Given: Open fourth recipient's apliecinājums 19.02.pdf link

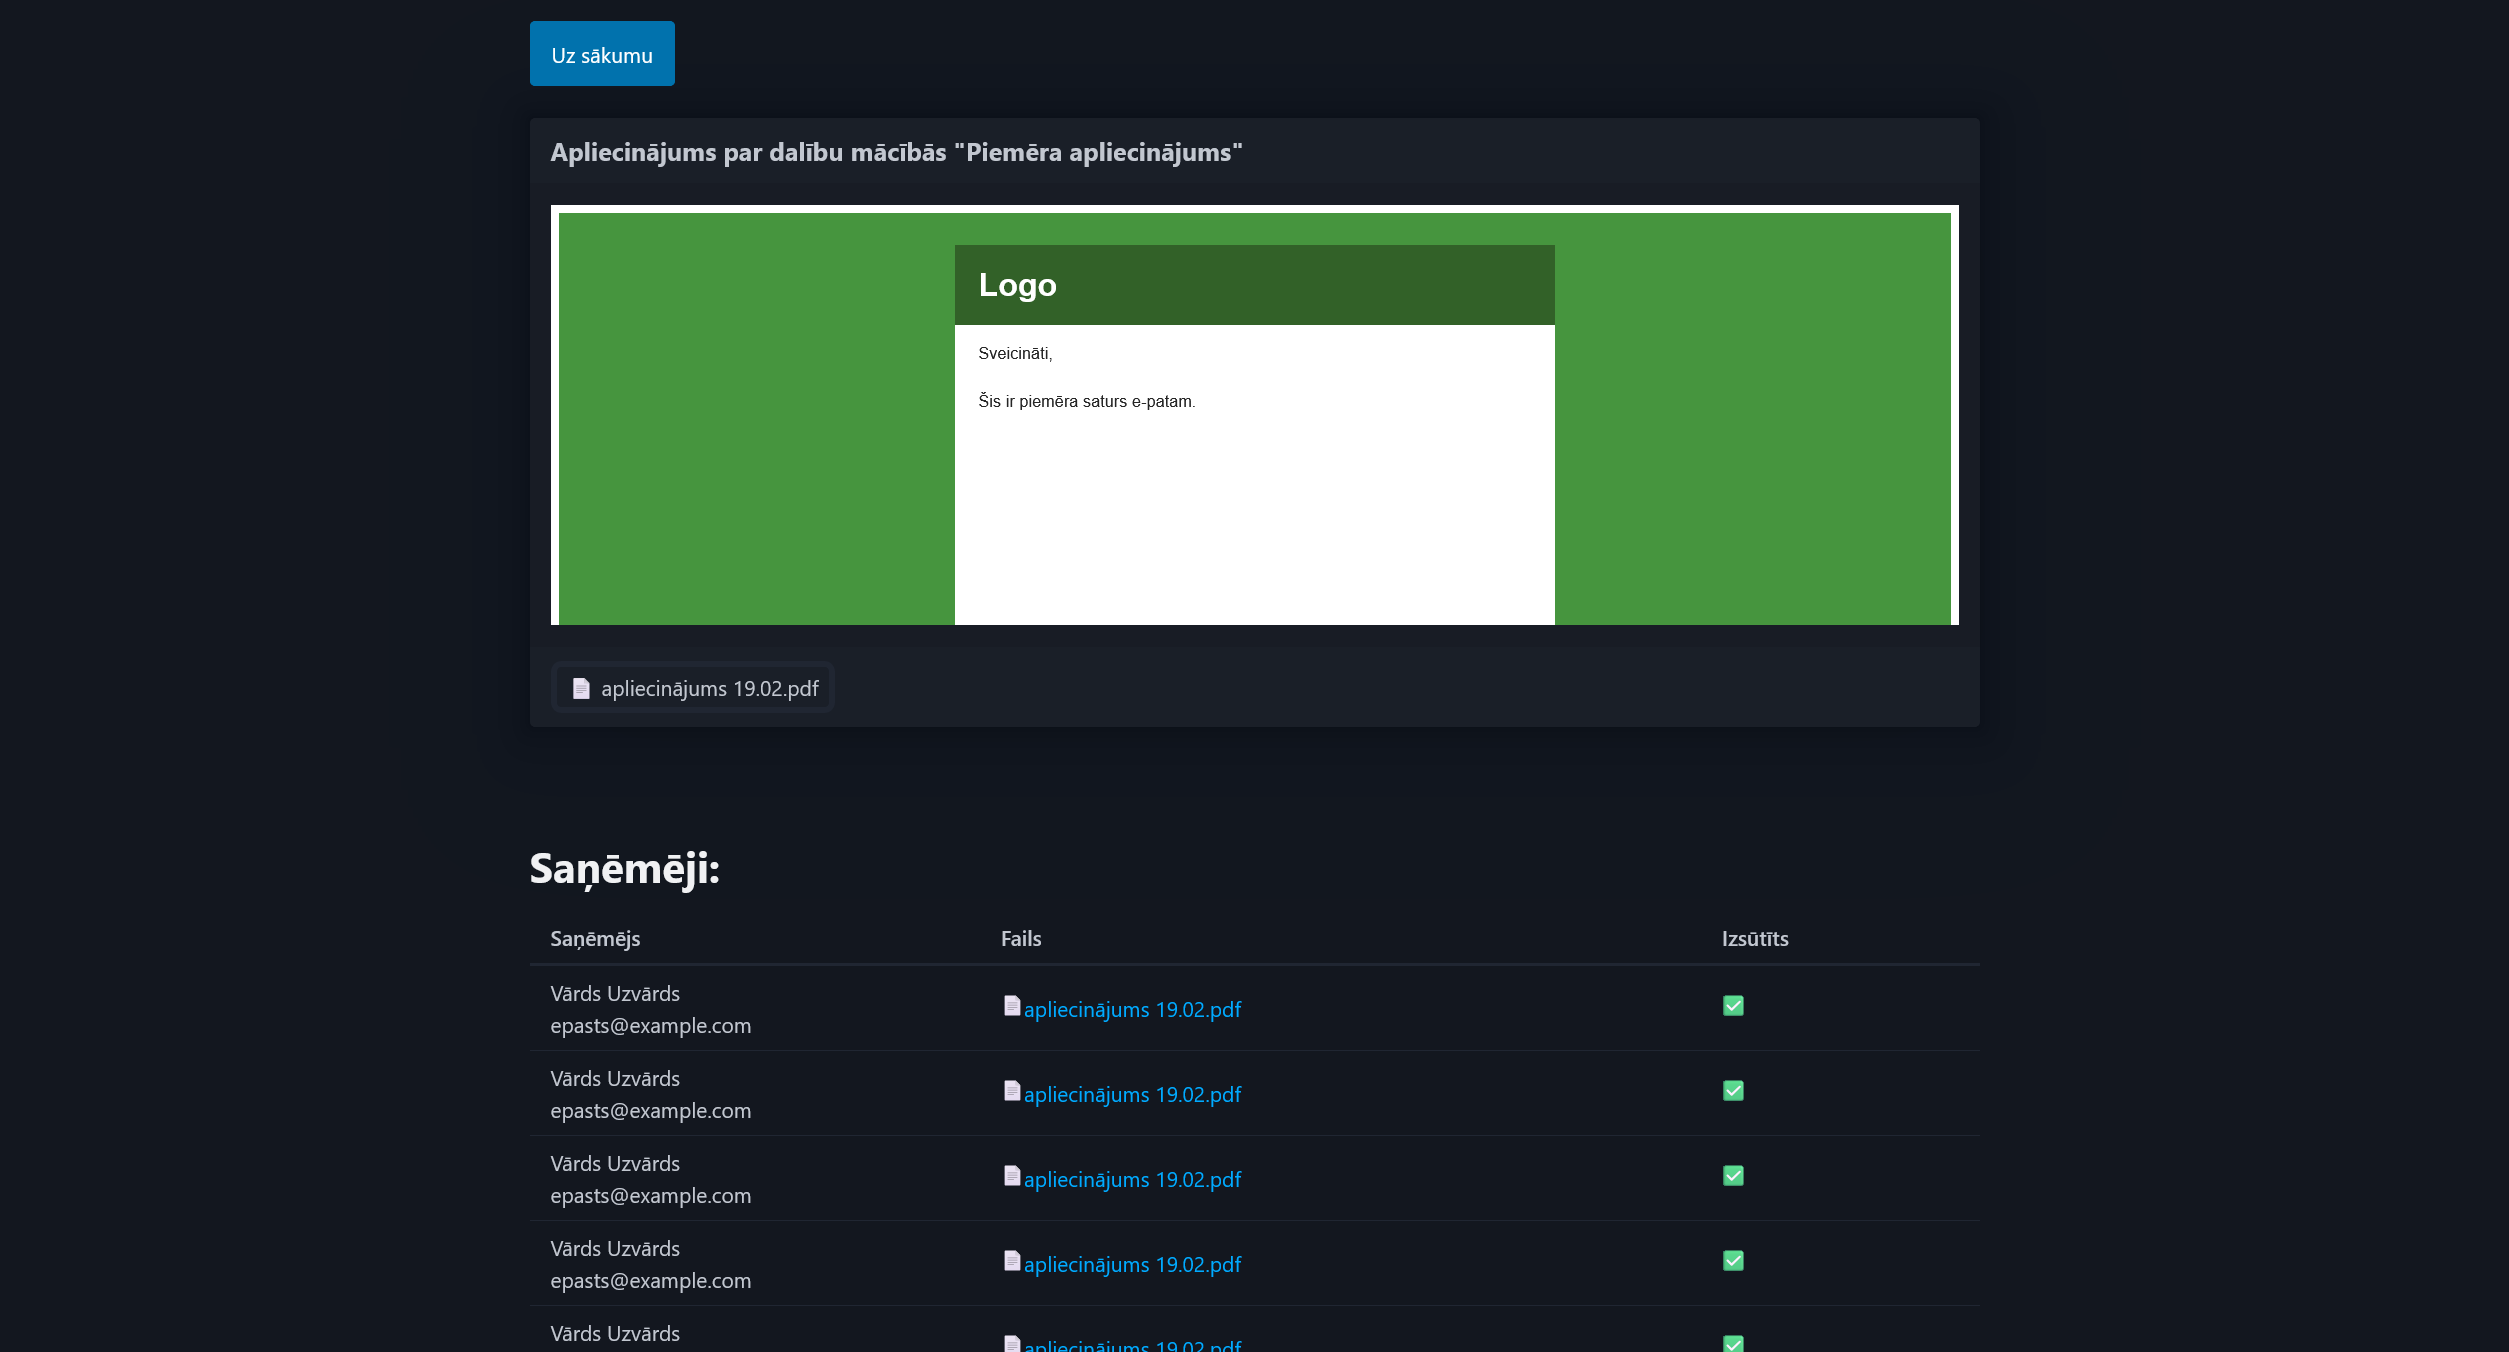Looking at the screenshot, I should pos(1132,1264).
